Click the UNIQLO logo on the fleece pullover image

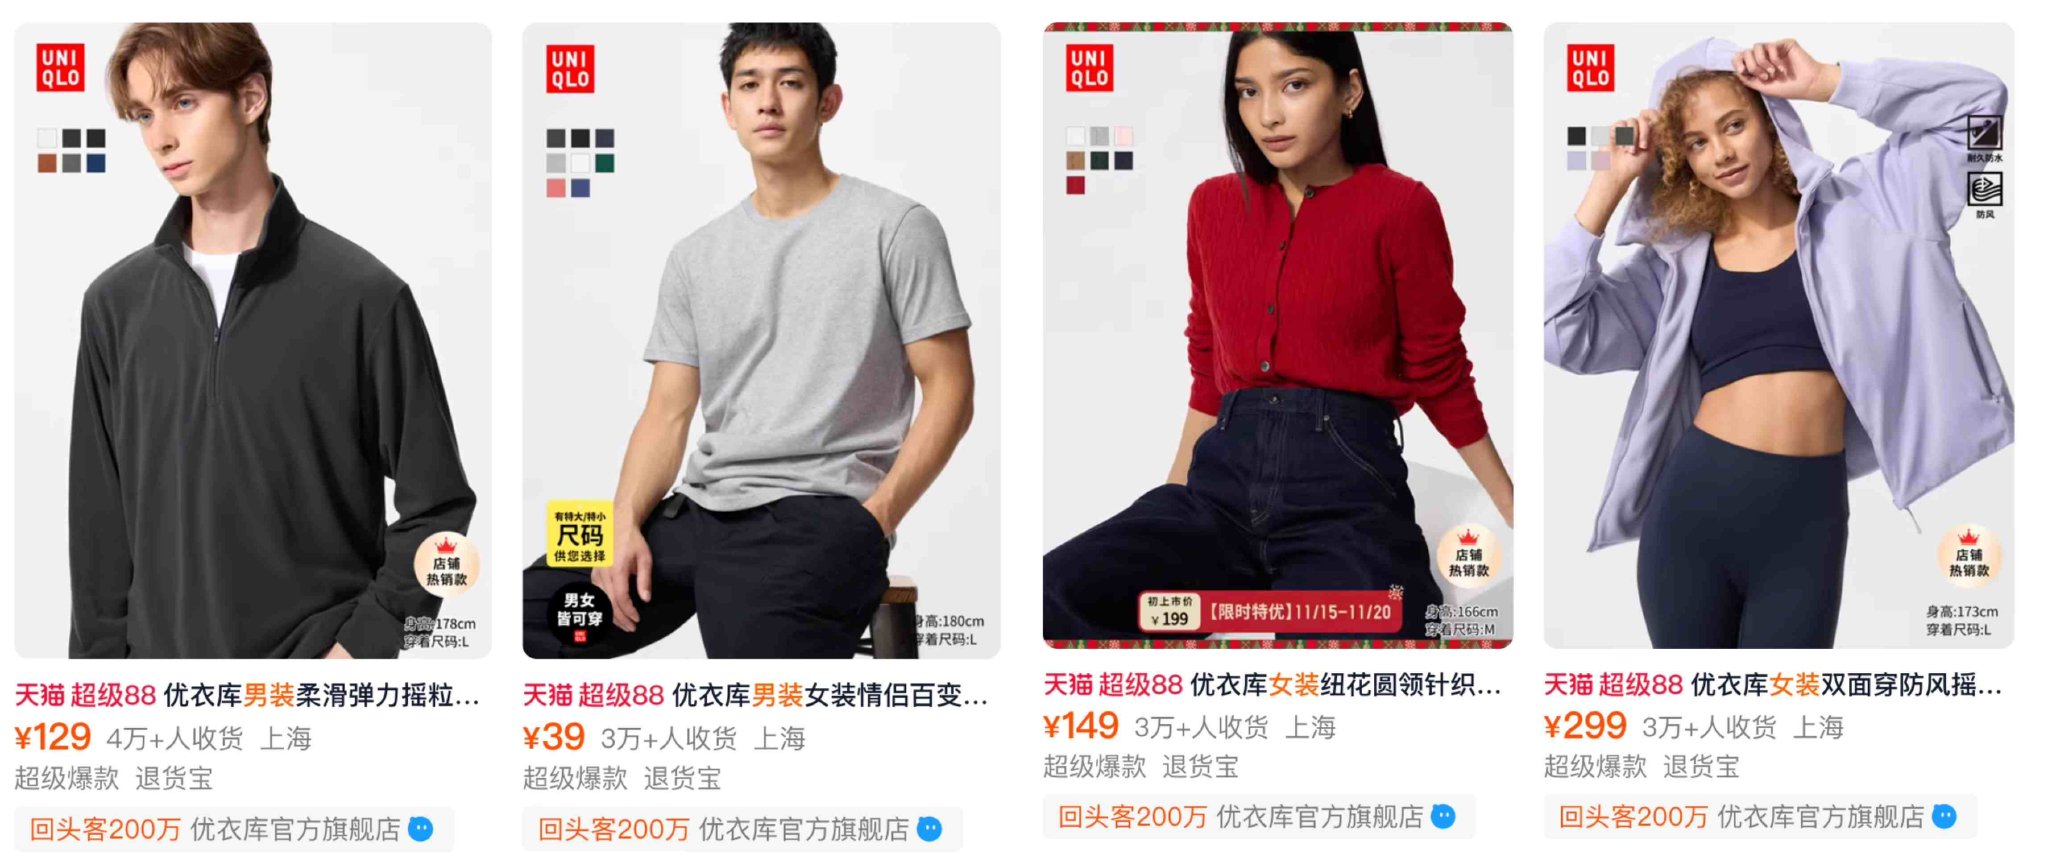[x=61, y=68]
